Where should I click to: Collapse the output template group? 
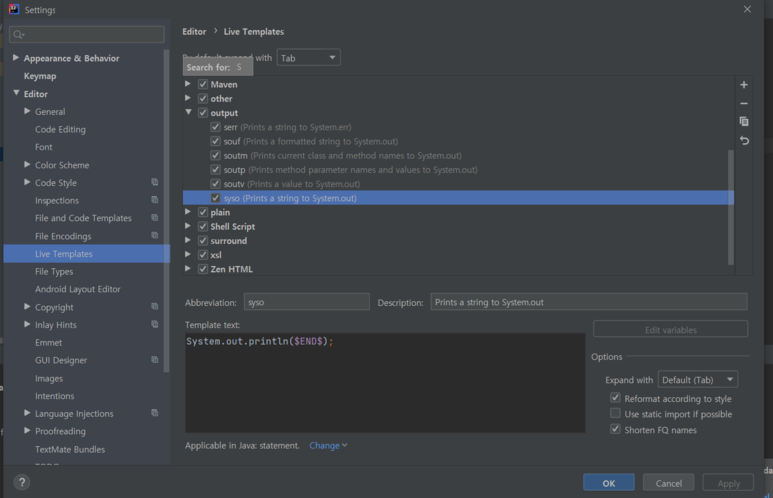click(x=188, y=112)
